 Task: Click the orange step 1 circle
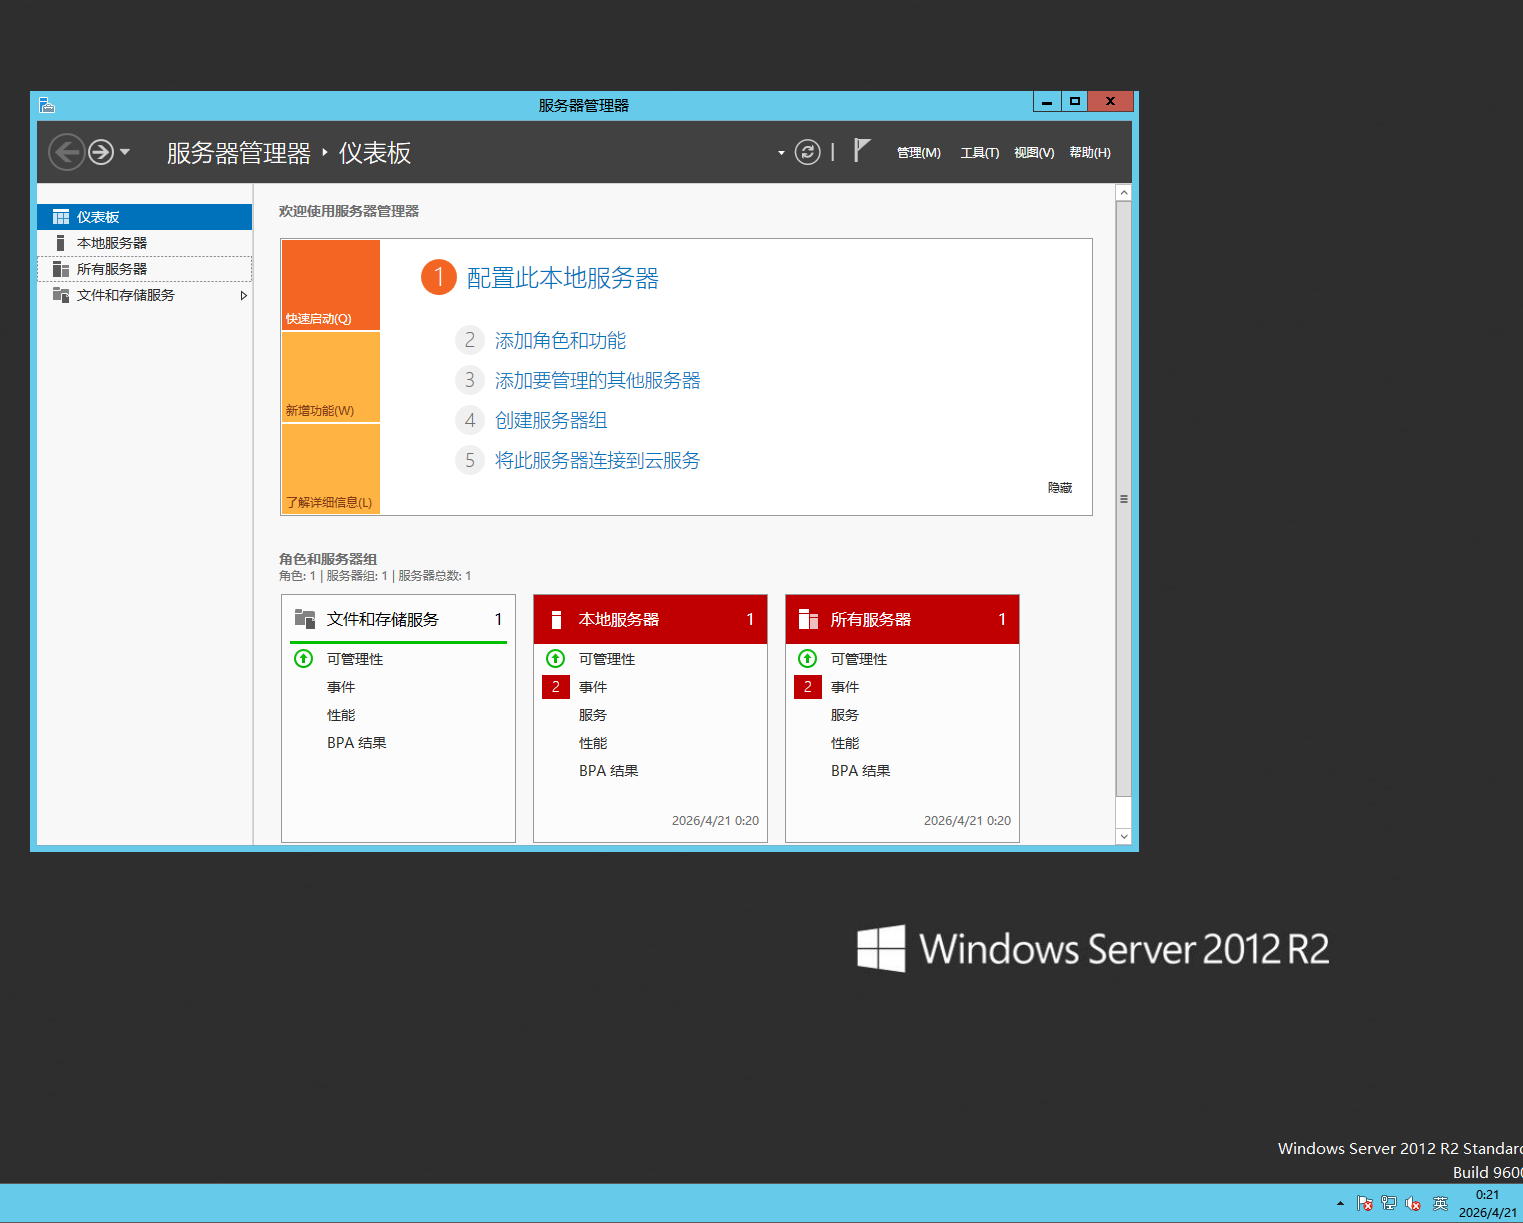pyautogui.click(x=439, y=277)
